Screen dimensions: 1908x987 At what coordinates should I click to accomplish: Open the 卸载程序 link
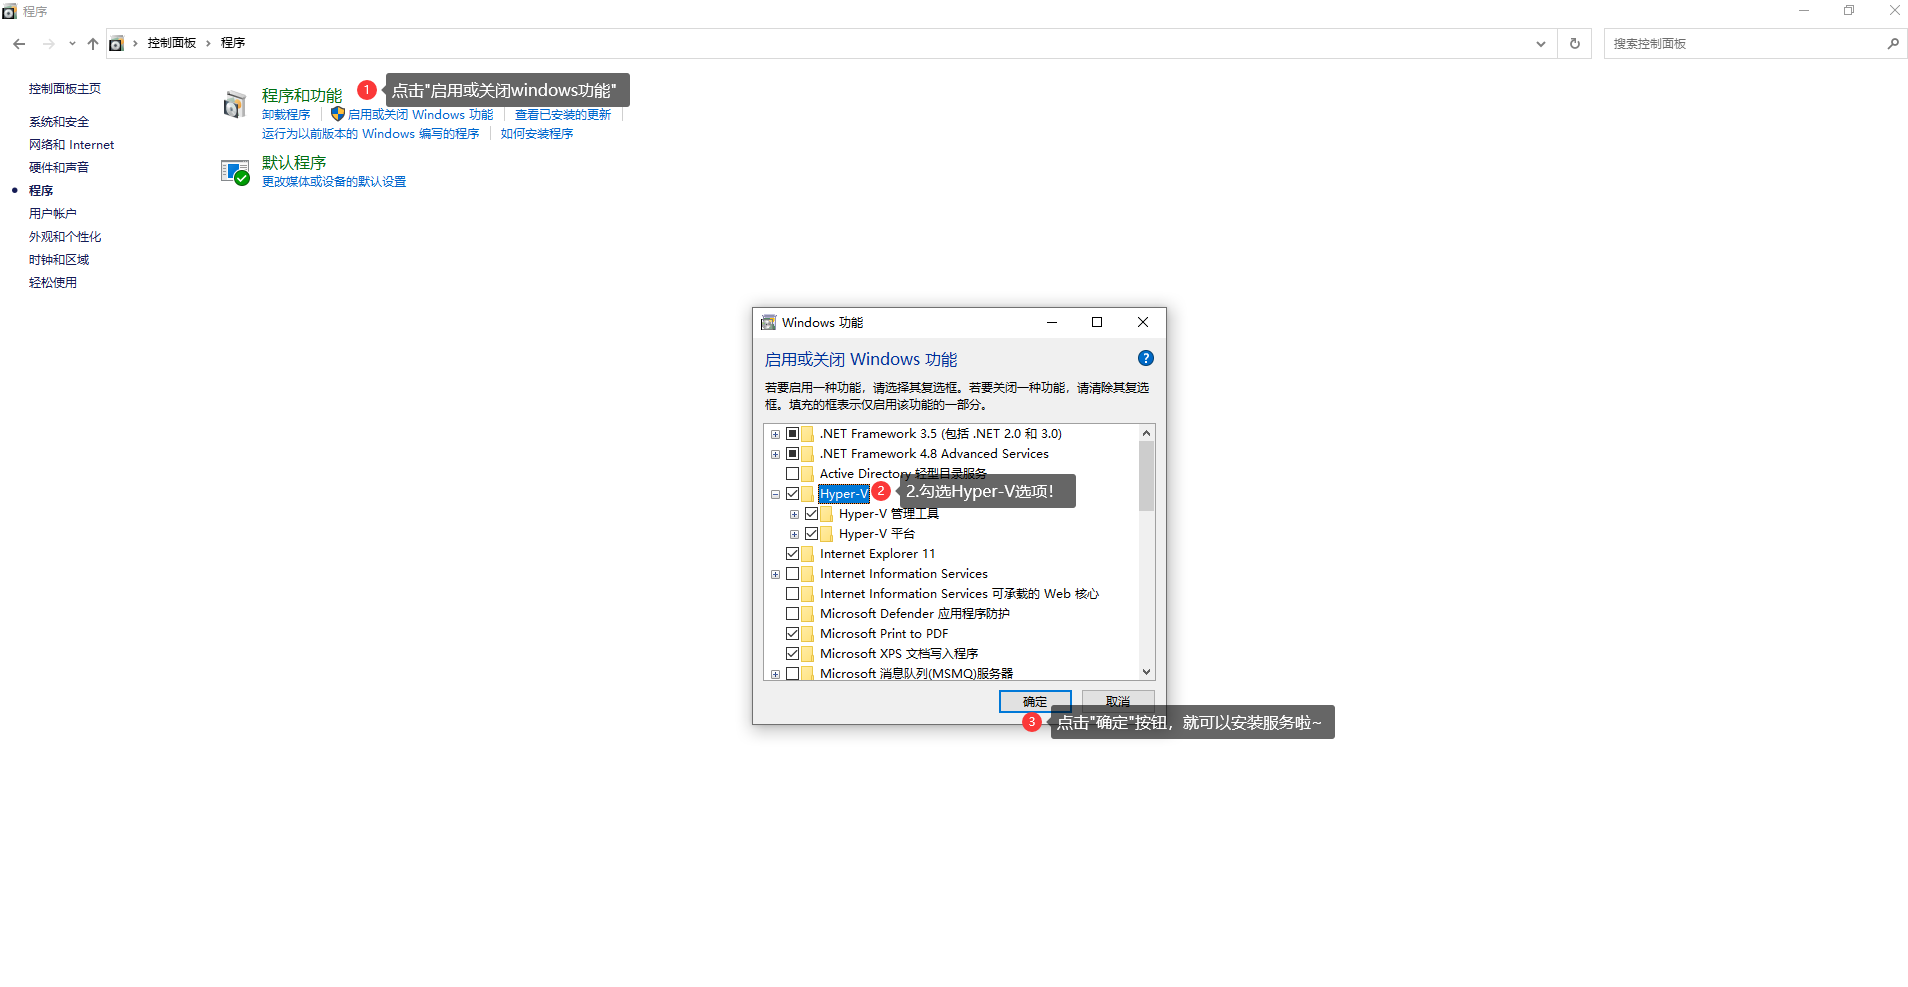click(x=286, y=115)
